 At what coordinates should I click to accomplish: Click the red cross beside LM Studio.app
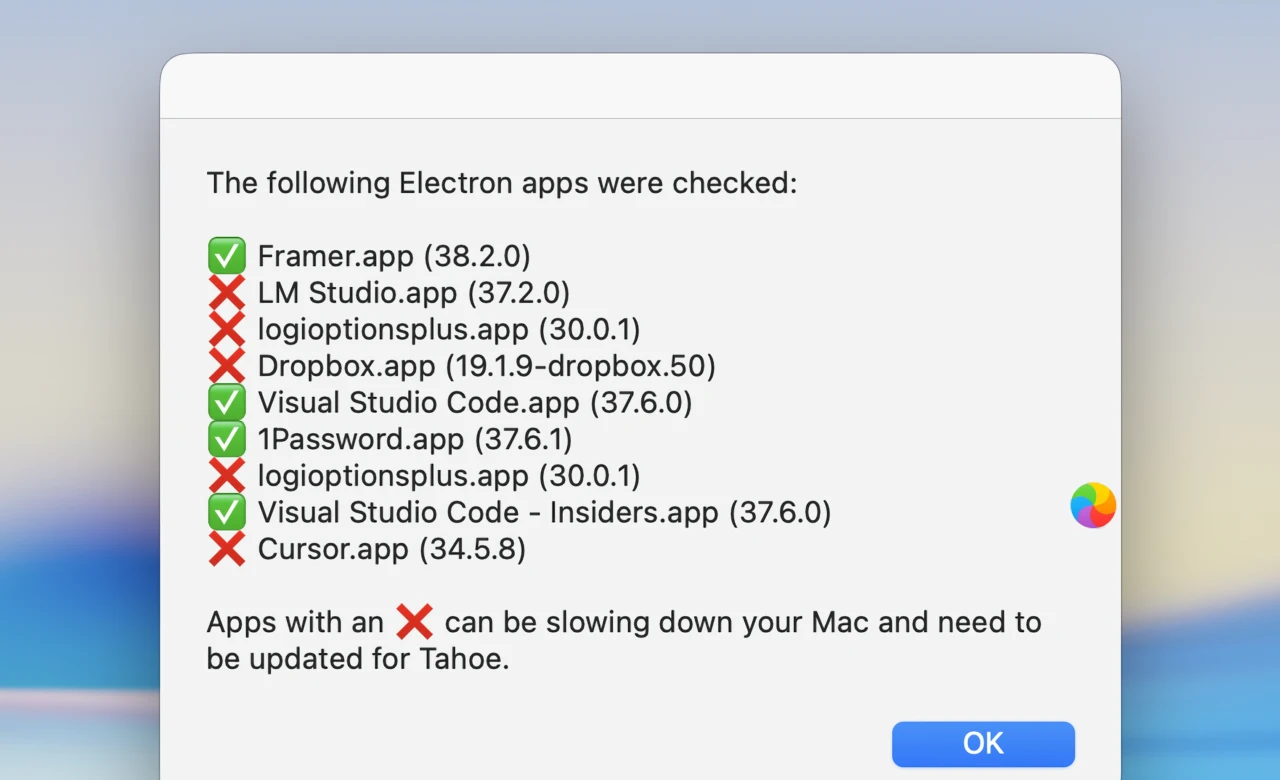click(x=227, y=293)
